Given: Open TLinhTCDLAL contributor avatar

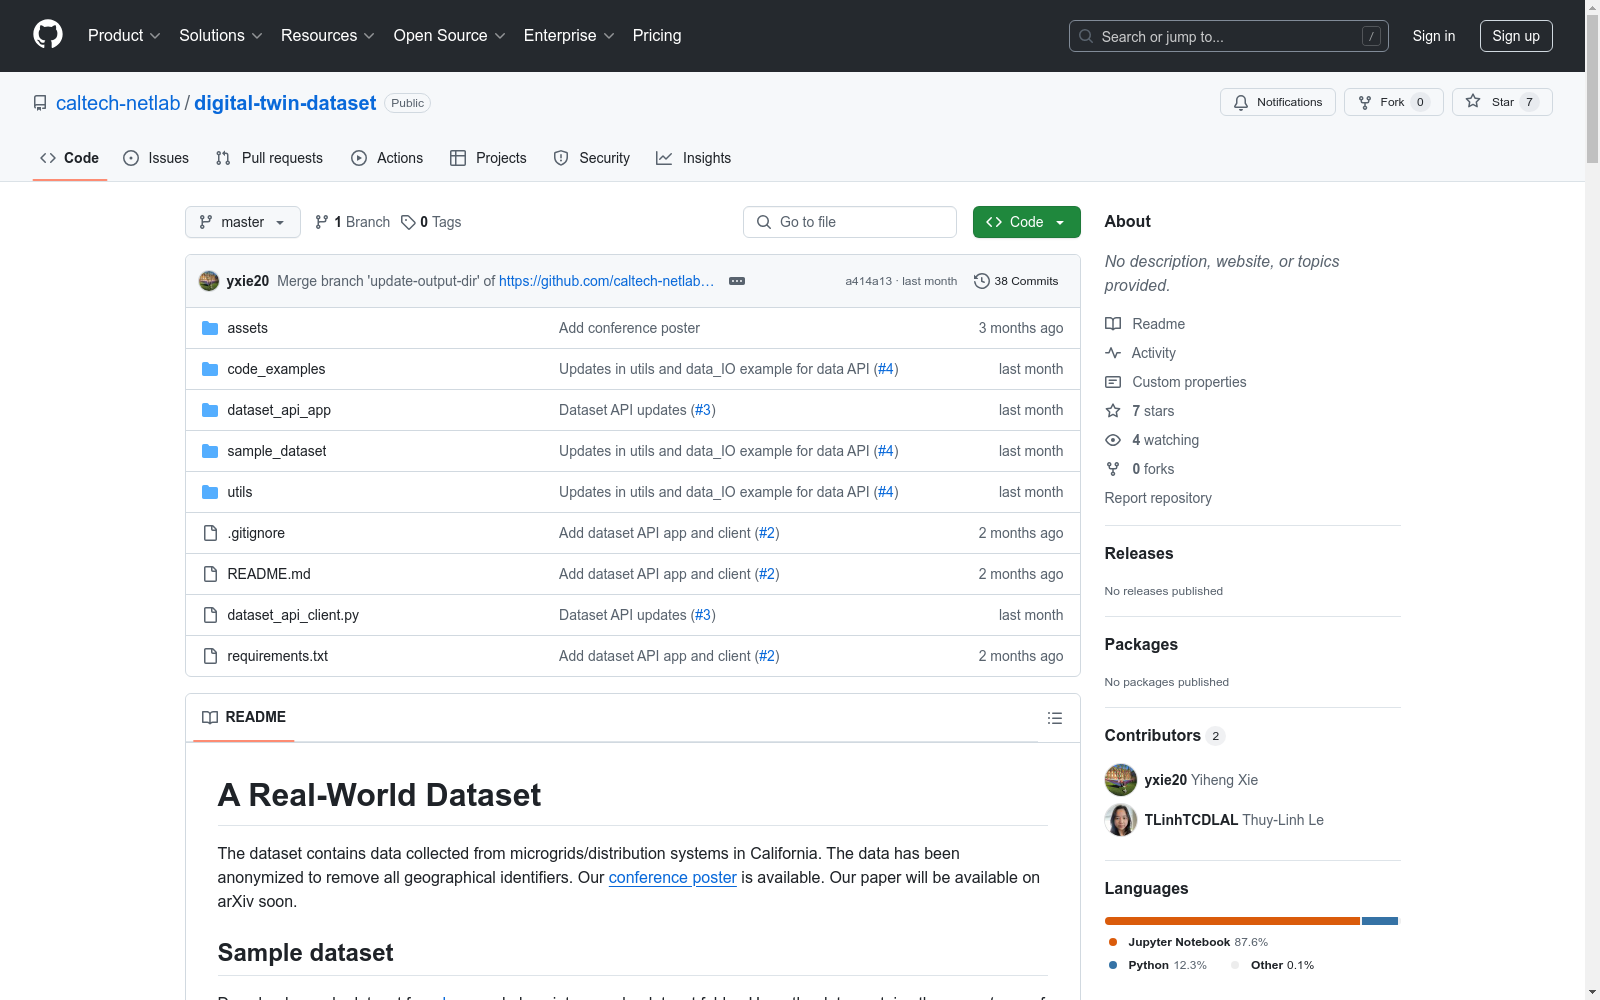Looking at the screenshot, I should coord(1121,820).
